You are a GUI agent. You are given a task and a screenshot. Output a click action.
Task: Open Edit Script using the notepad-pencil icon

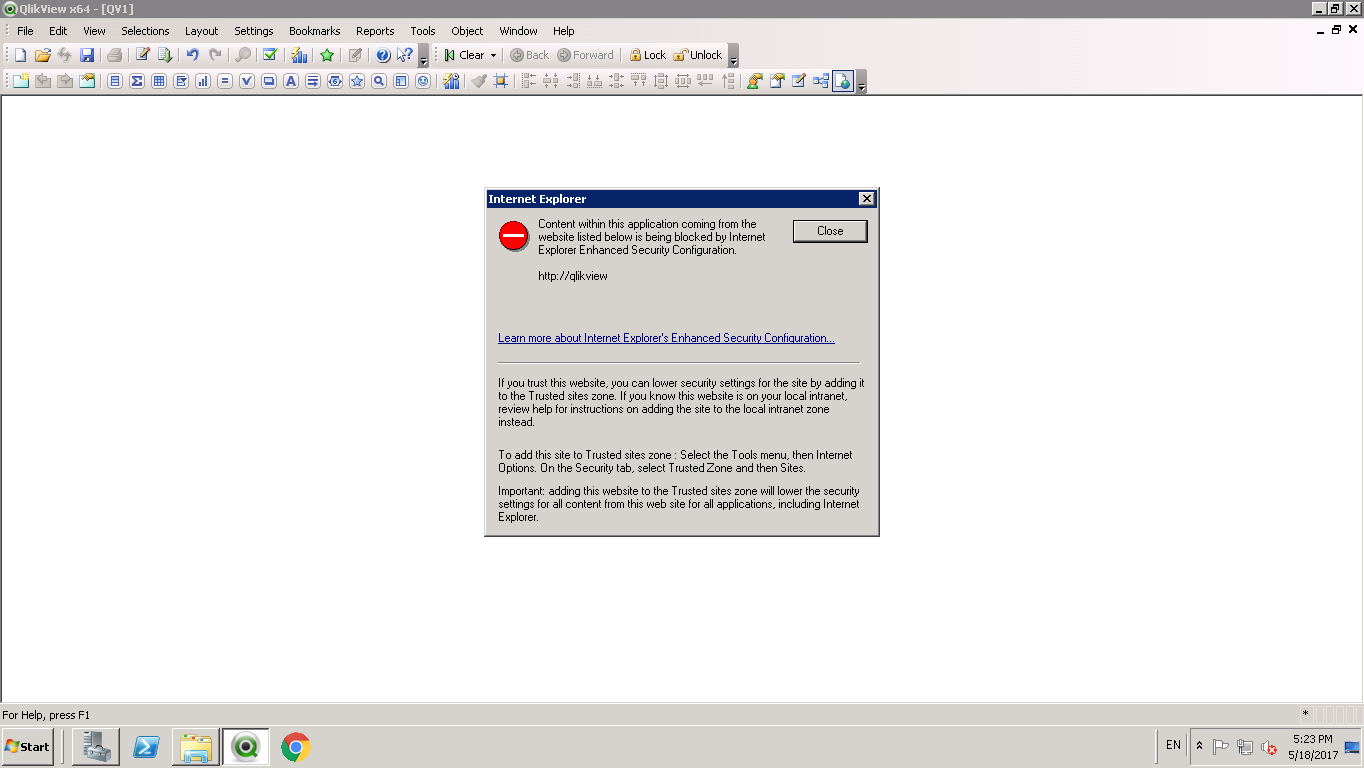pyautogui.click(x=142, y=55)
